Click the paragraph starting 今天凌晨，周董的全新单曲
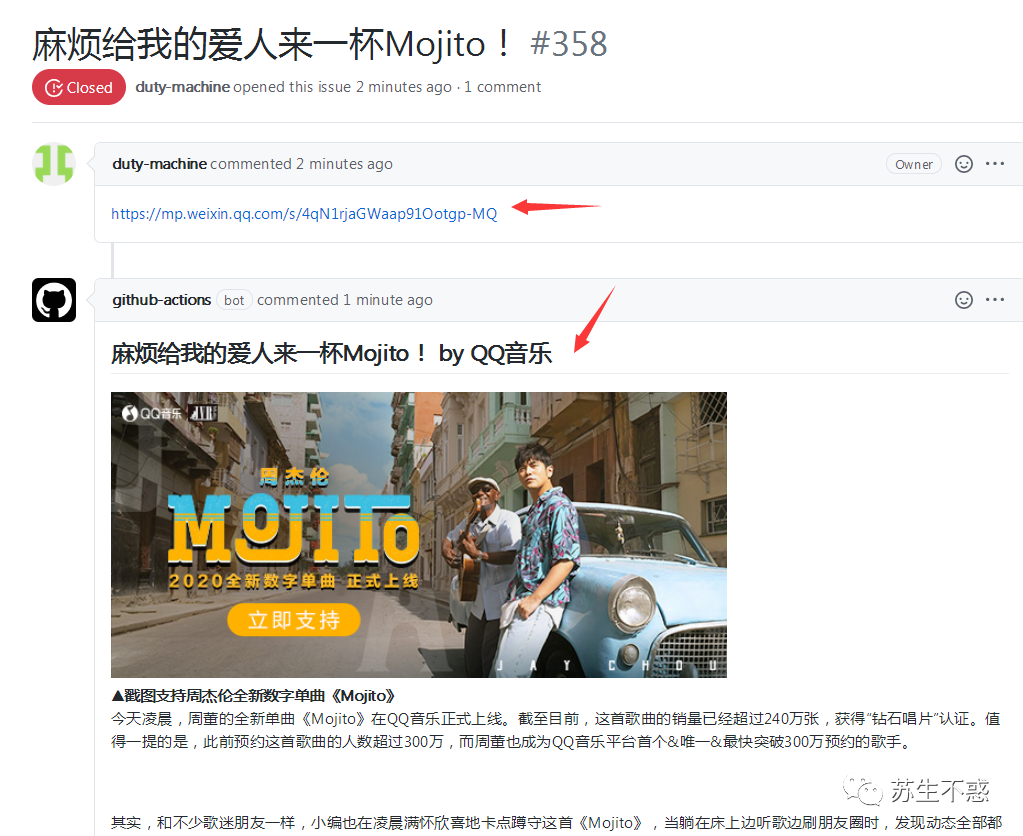This screenshot has width=1023, height=836. point(556,730)
